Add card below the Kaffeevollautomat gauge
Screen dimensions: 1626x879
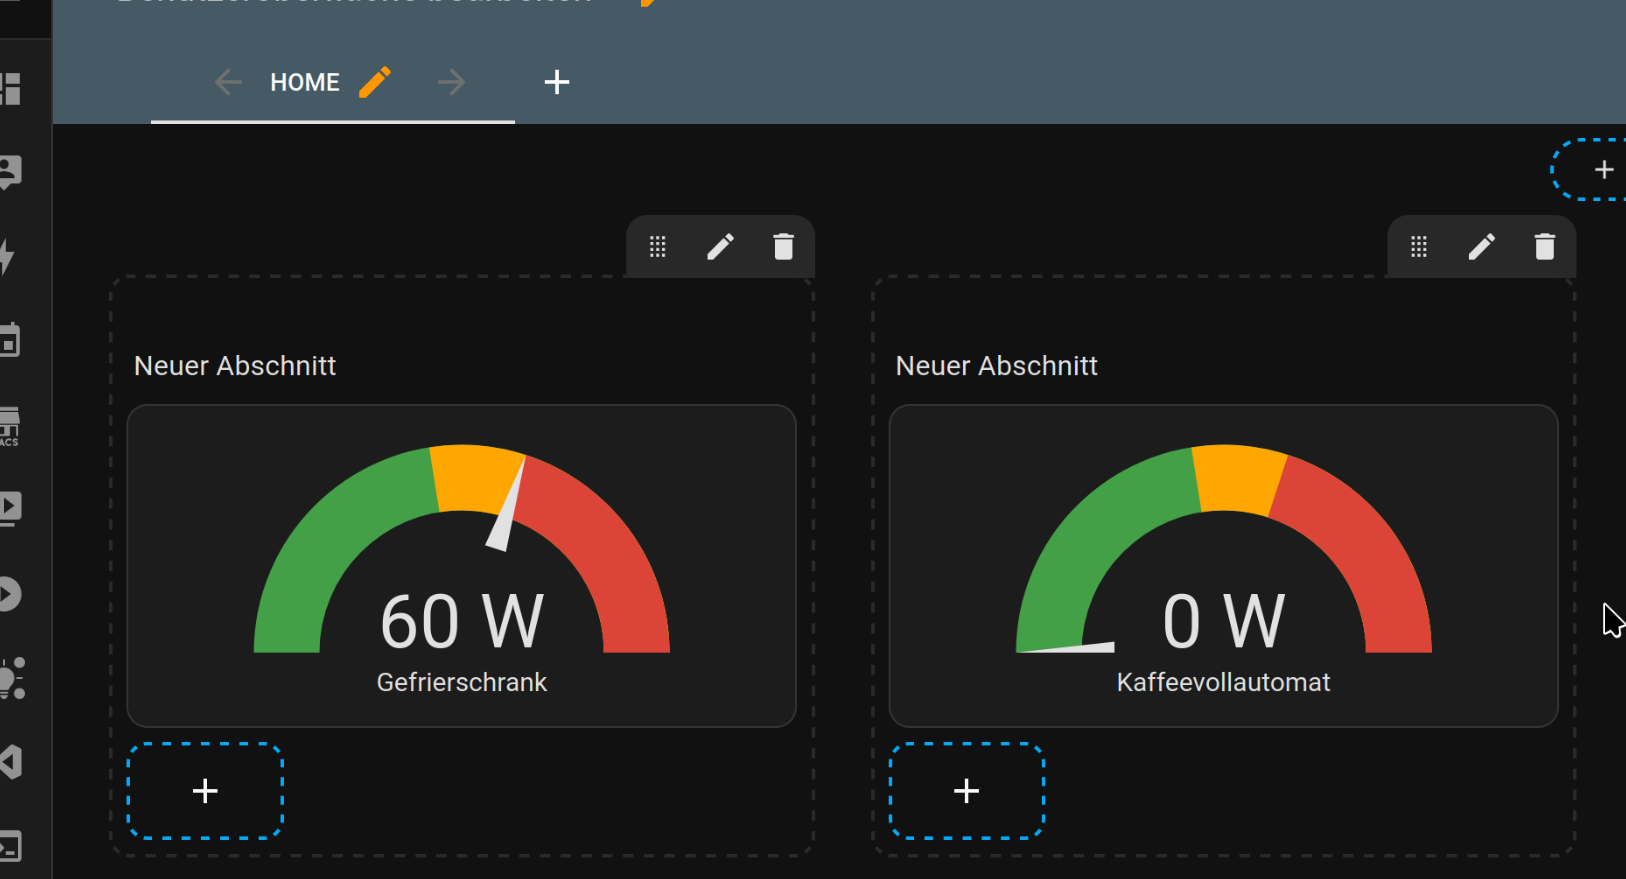(x=967, y=791)
